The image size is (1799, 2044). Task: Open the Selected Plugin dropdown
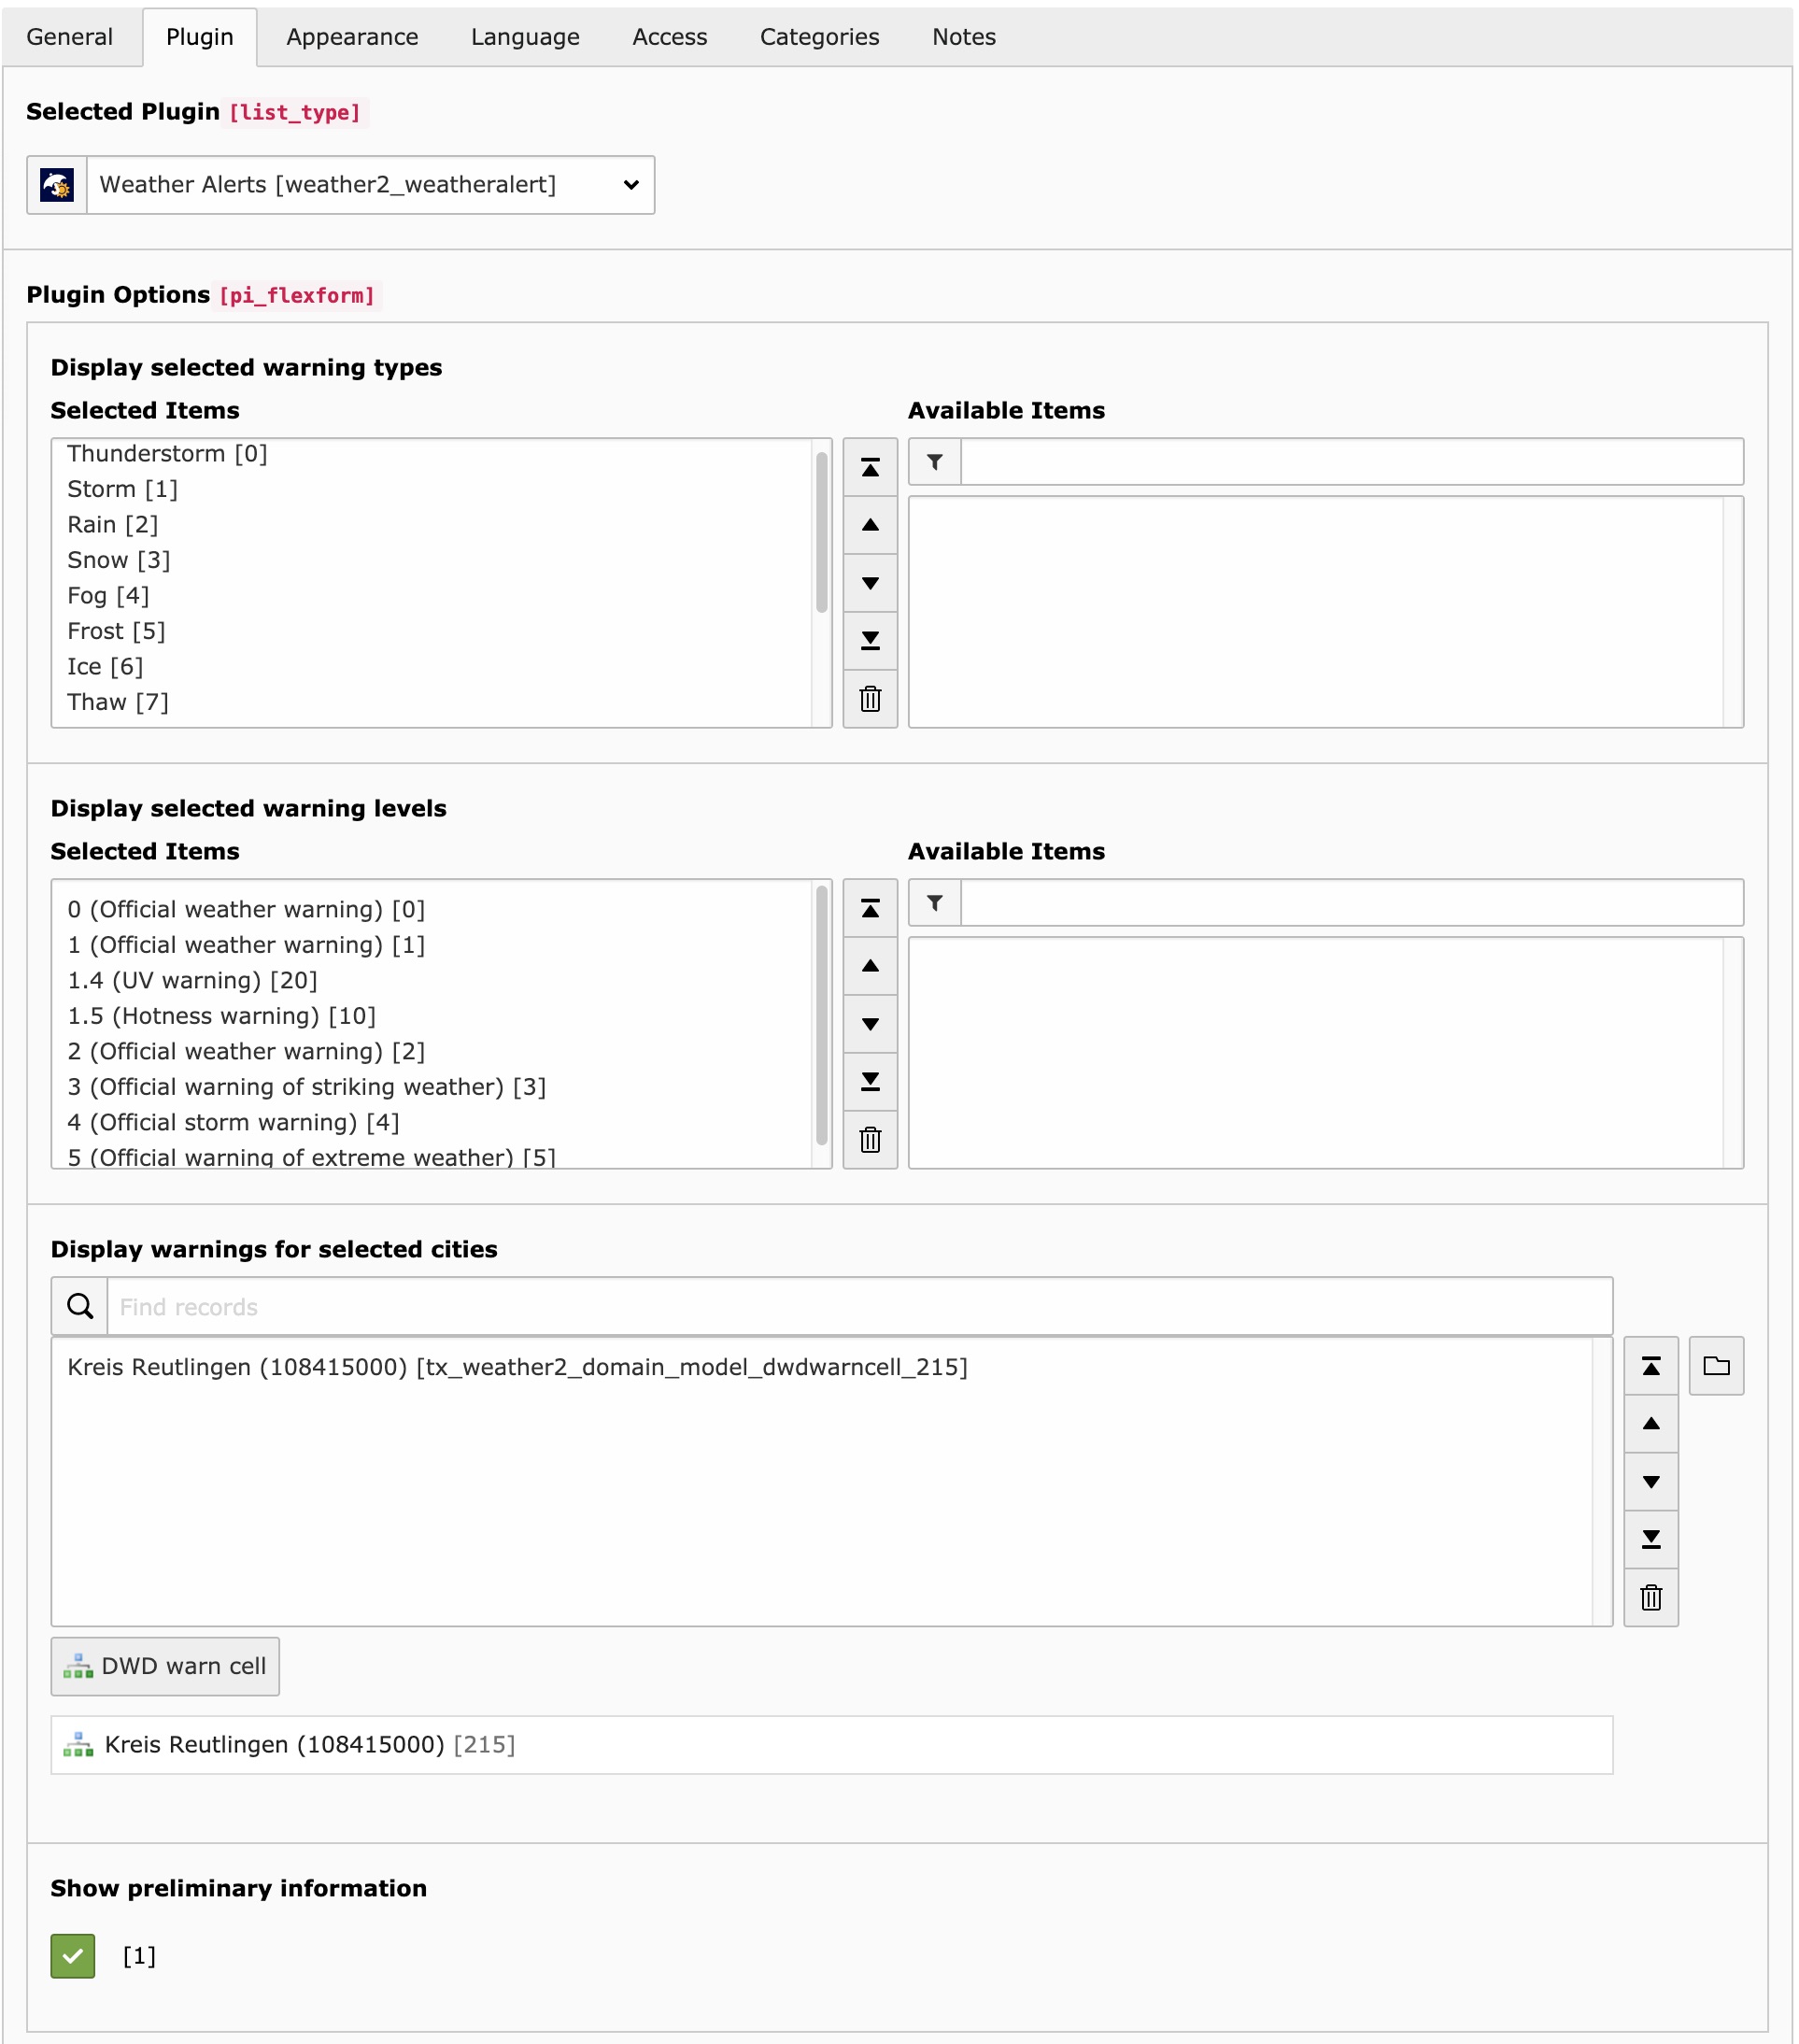(370, 185)
